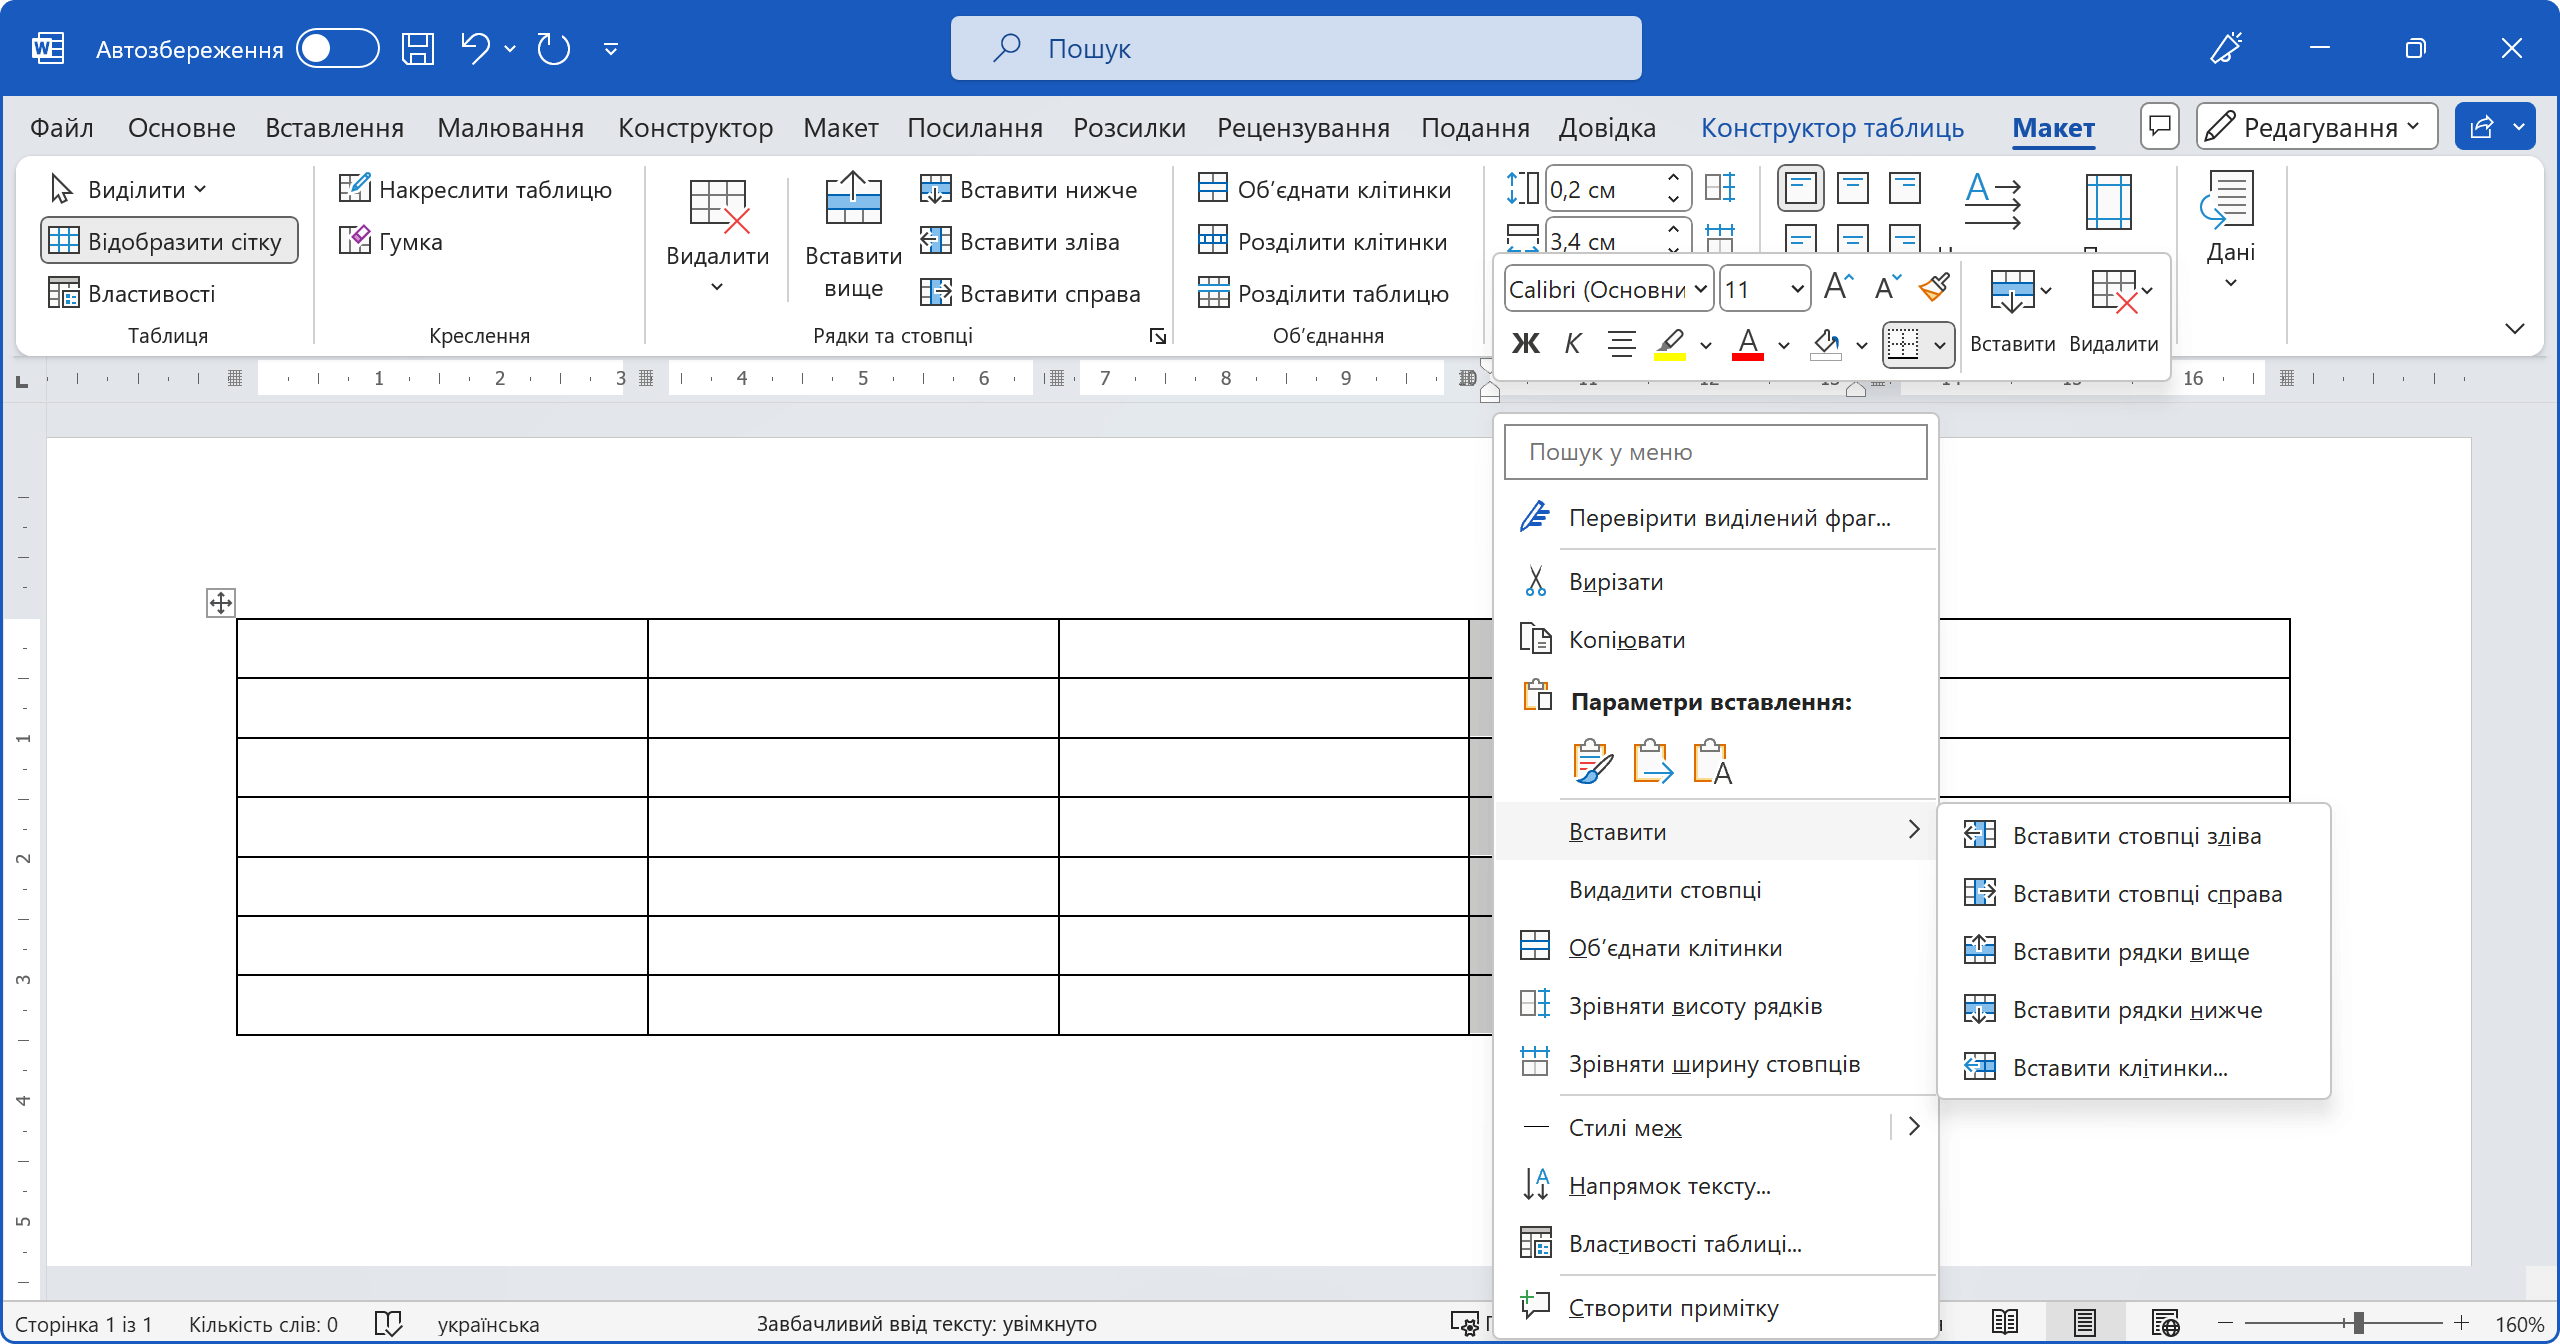Open font size 11 dropdown
Image resolution: width=2560 pixels, height=1344 pixels.
coord(1797,289)
